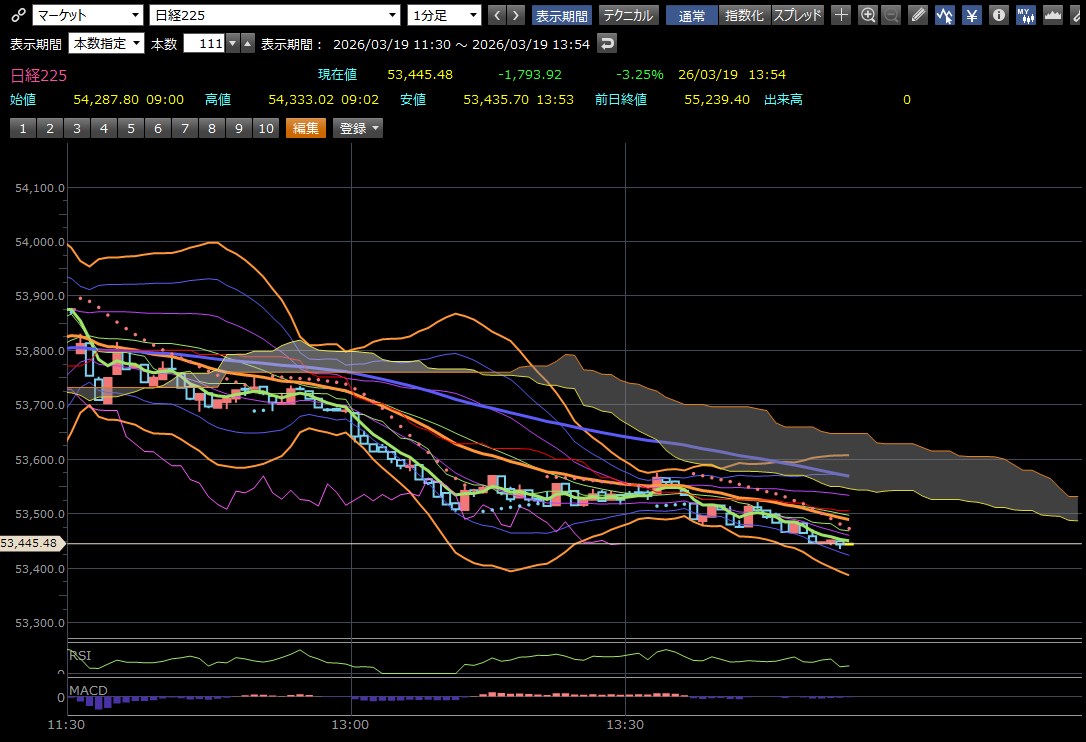Click the mountain area chart icon
The width and height of the screenshot is (1086, 742).
[x=1052, y=15]
